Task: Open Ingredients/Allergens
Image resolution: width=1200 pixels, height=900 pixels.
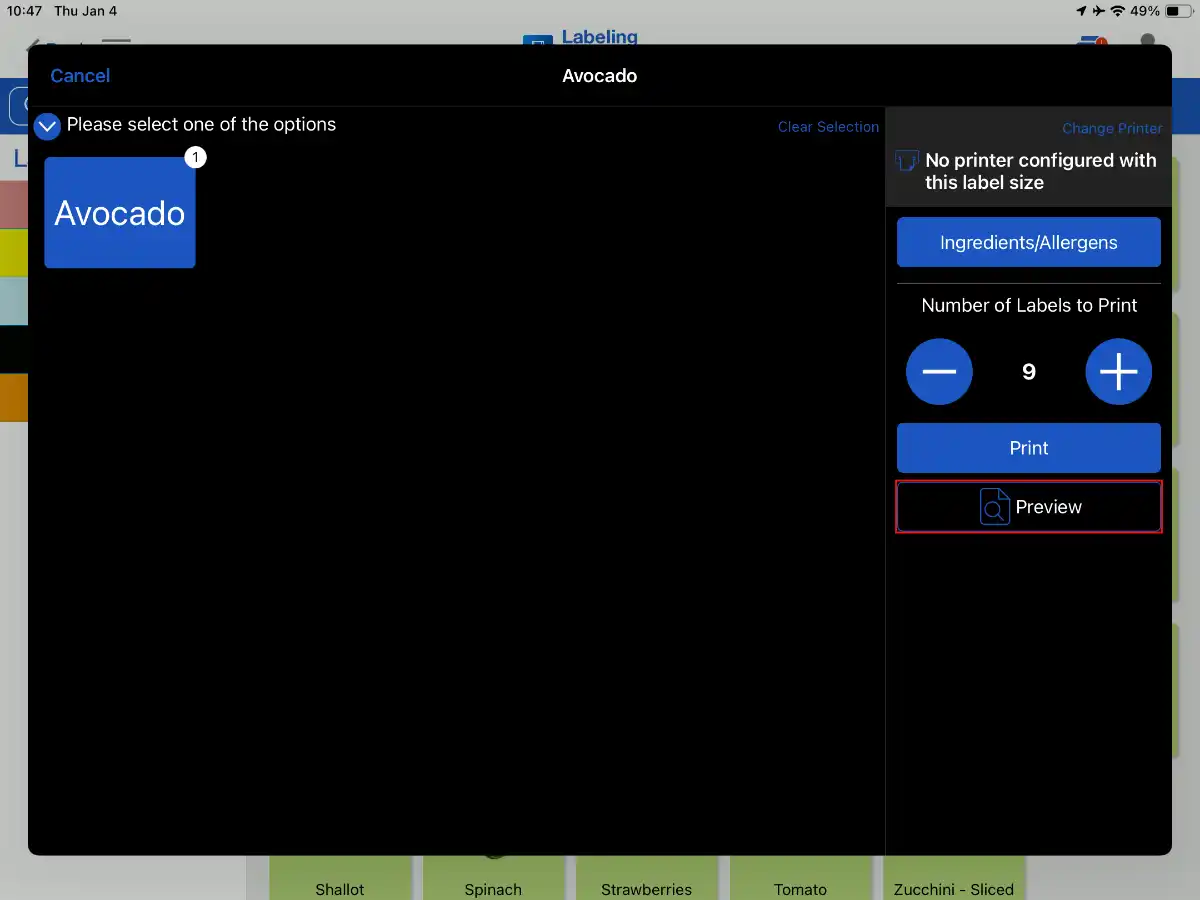Action: pos(1028,242)
